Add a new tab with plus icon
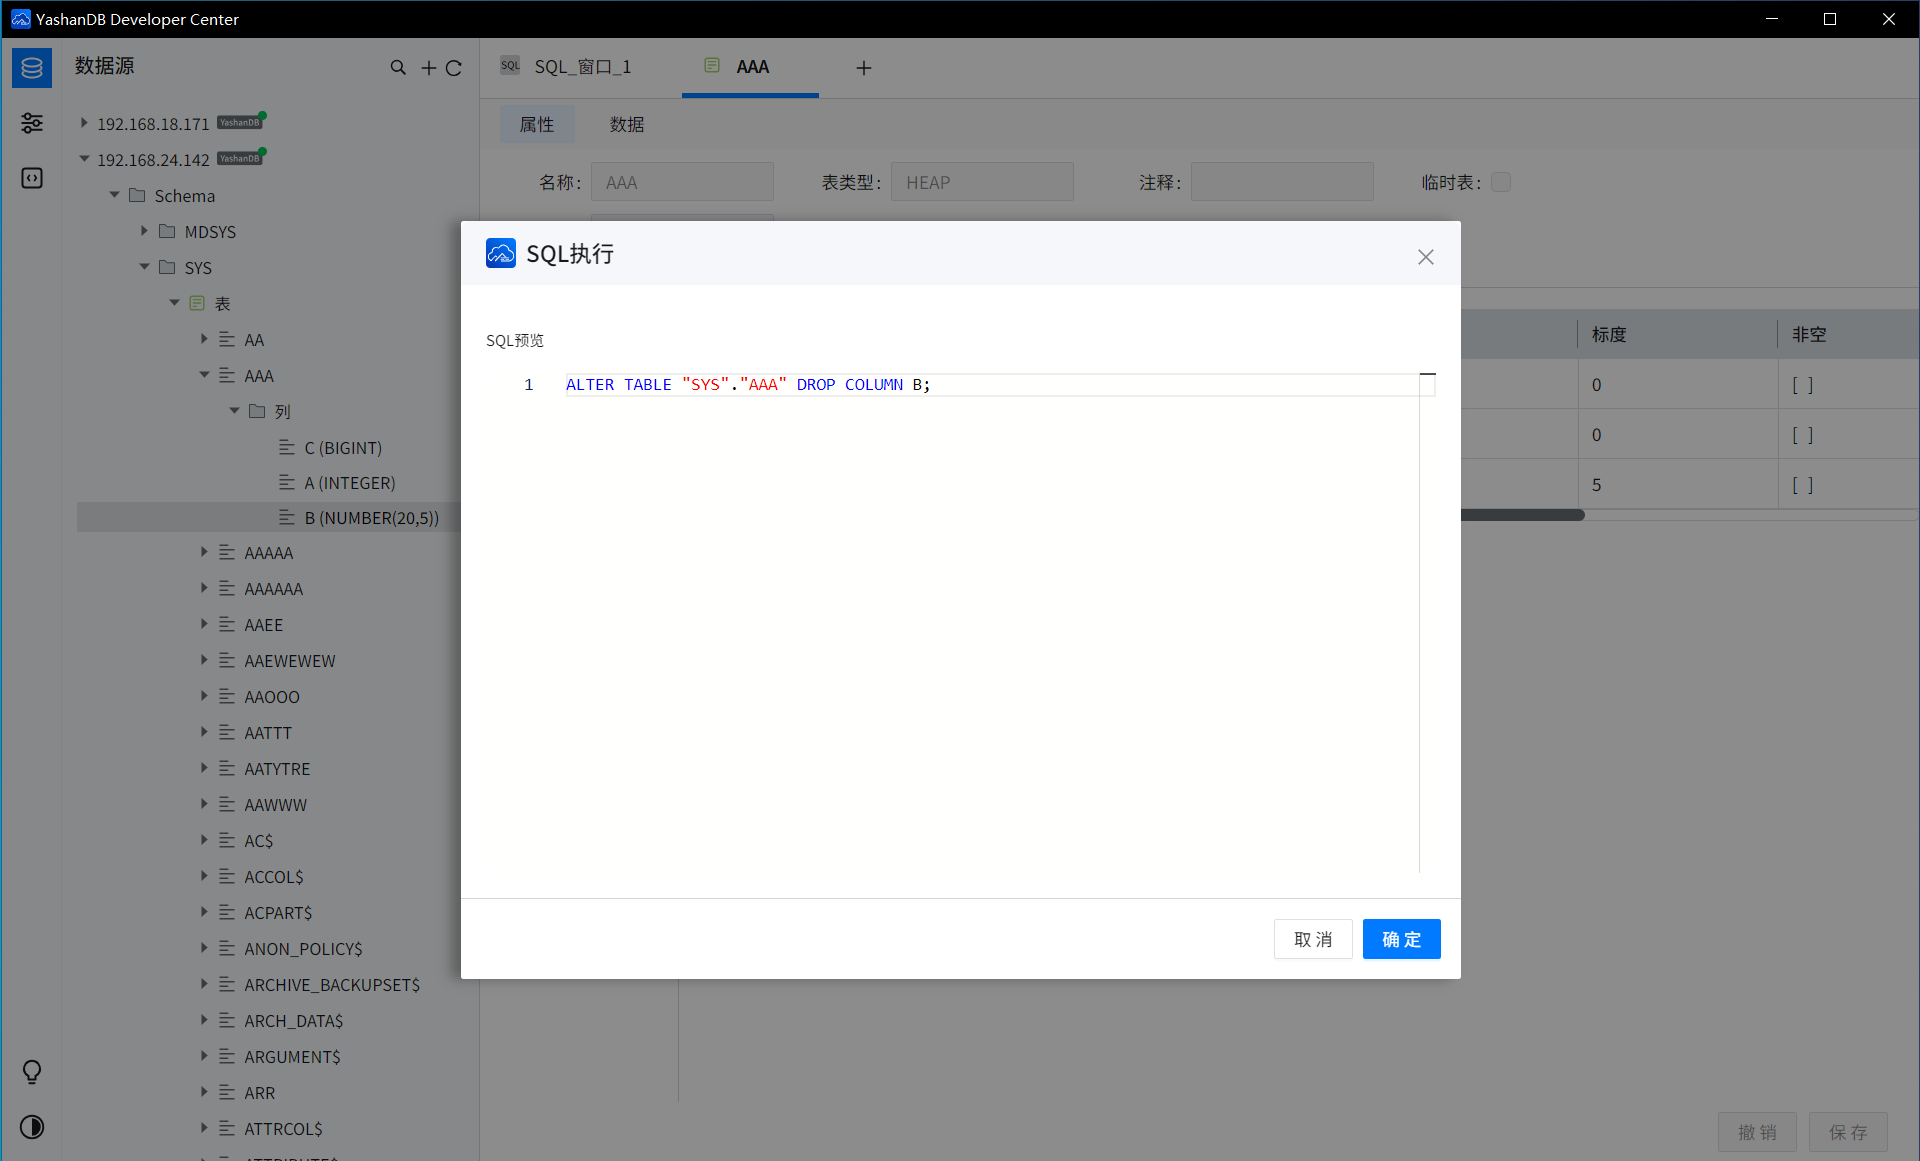Screen dimensions: 1920x1161 864,68
